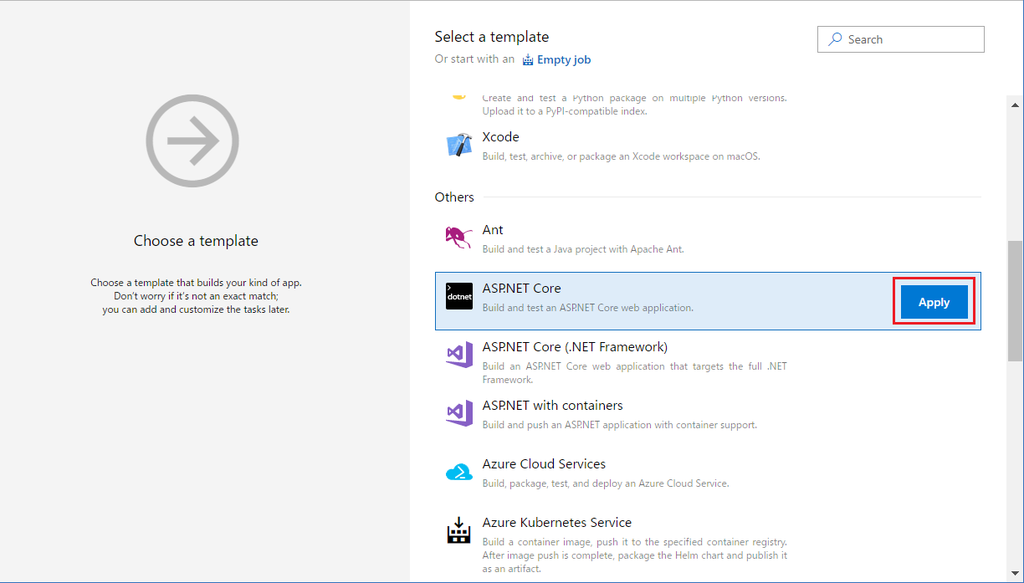Click 'targets the full .NET Framework' description
Viewport: 1024px width, 583px height.
click(x=635, y=373)
